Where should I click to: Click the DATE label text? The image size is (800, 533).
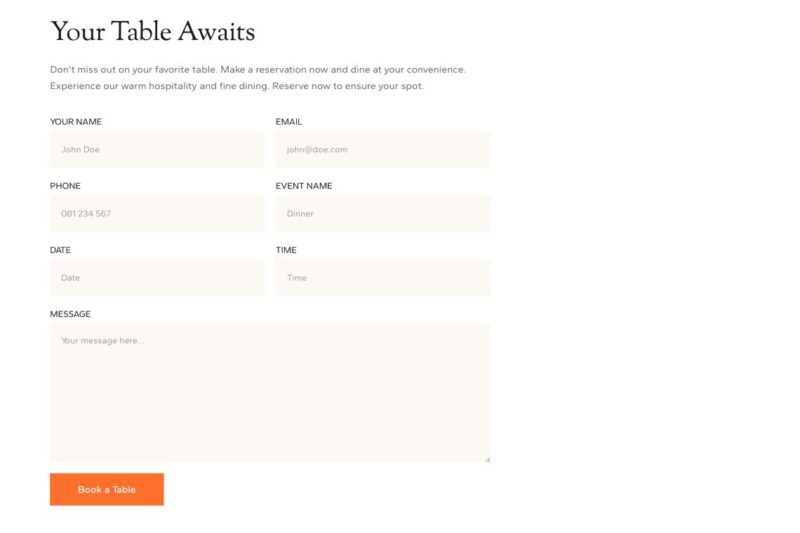point(60,250)
